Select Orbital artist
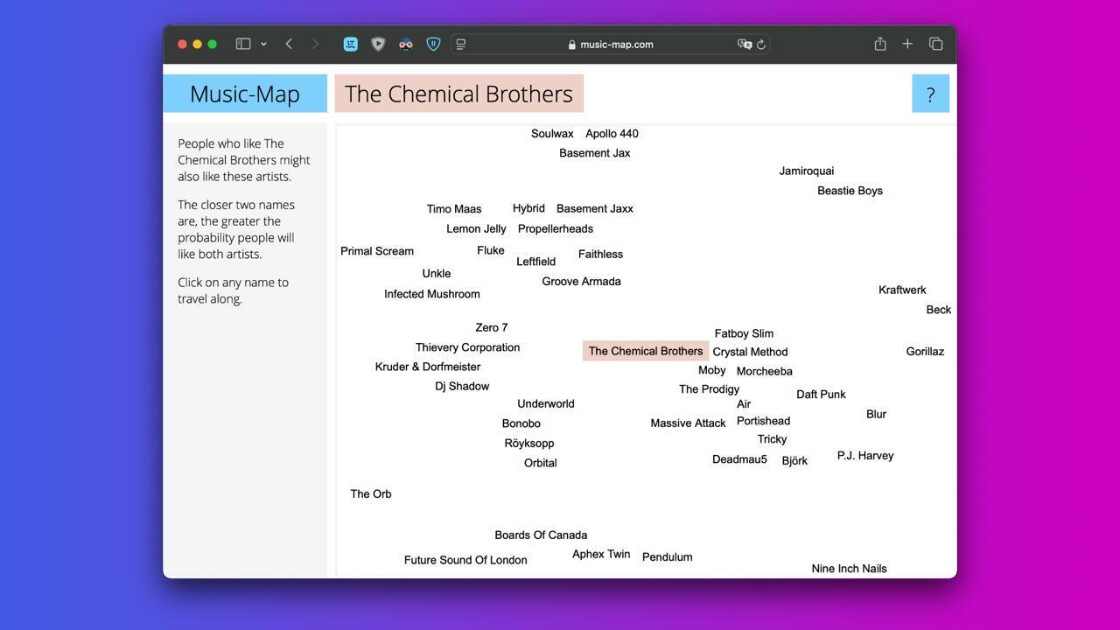The height and width of the screenshot is (630, 1120). pos(541,463)
